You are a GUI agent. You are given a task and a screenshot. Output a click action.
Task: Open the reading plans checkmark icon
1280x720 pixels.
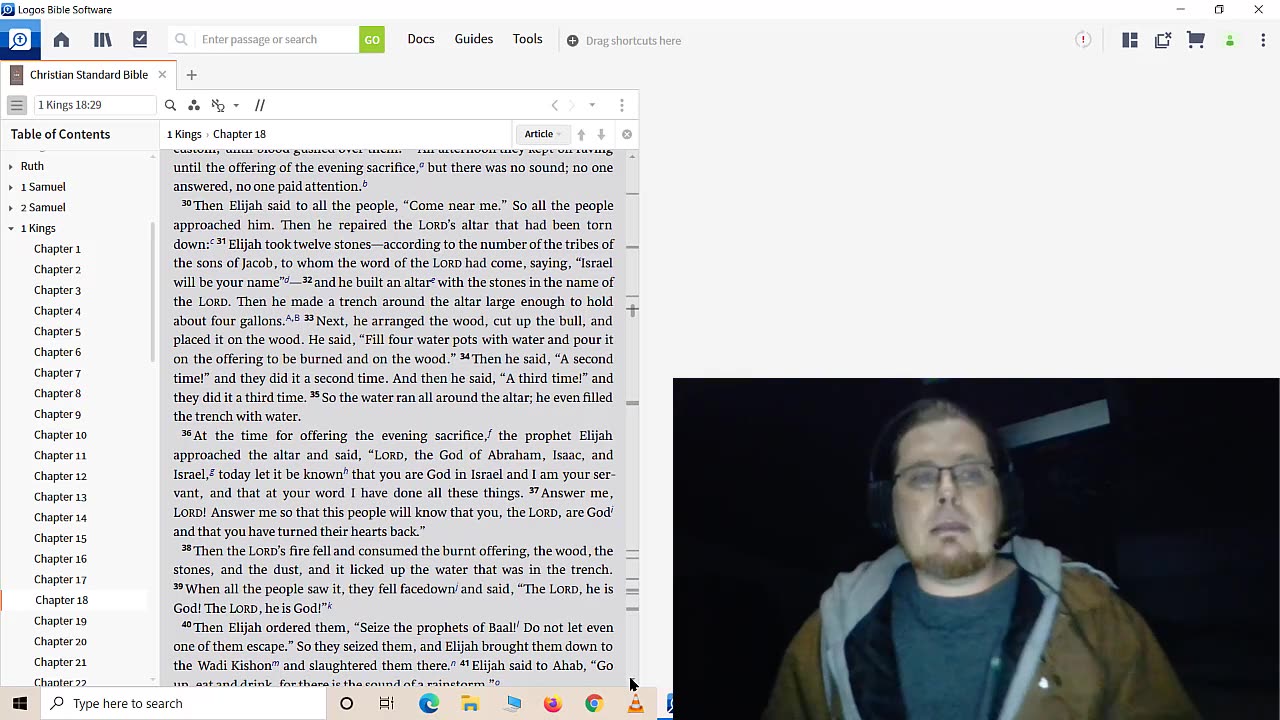(140, 40)
